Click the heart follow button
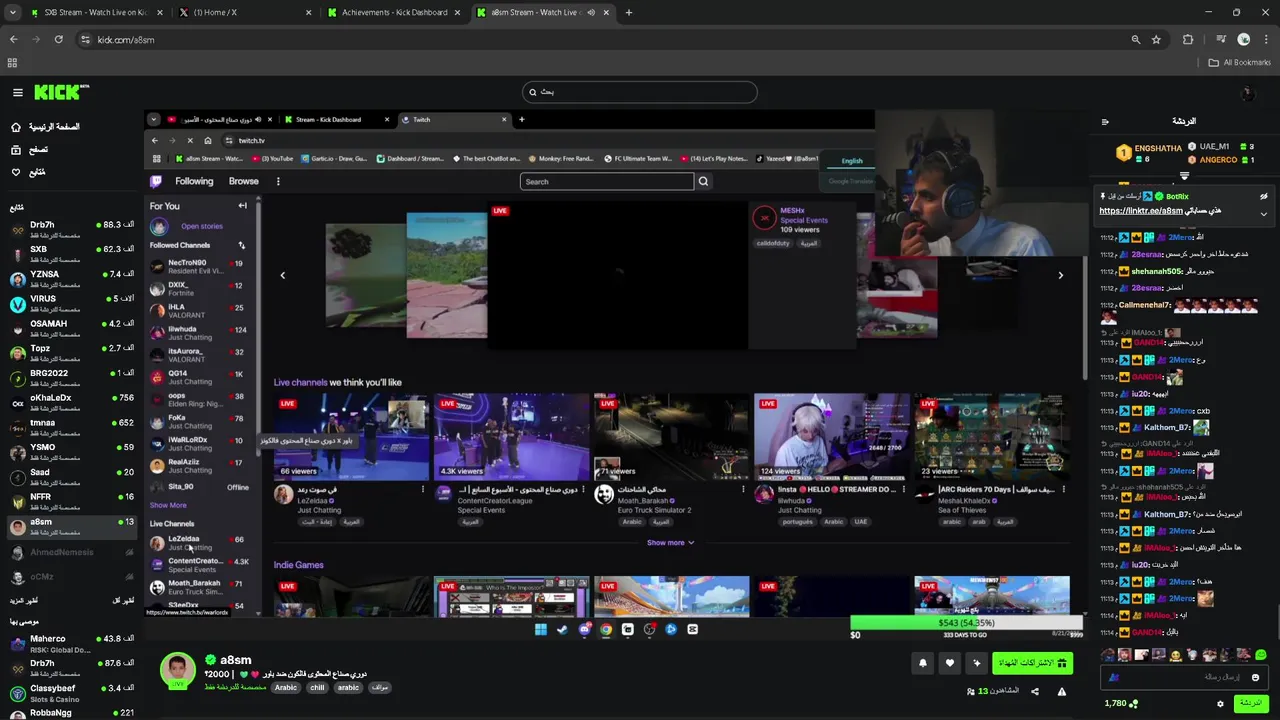This screenshot has height=720, width=1280. [950, 663]
